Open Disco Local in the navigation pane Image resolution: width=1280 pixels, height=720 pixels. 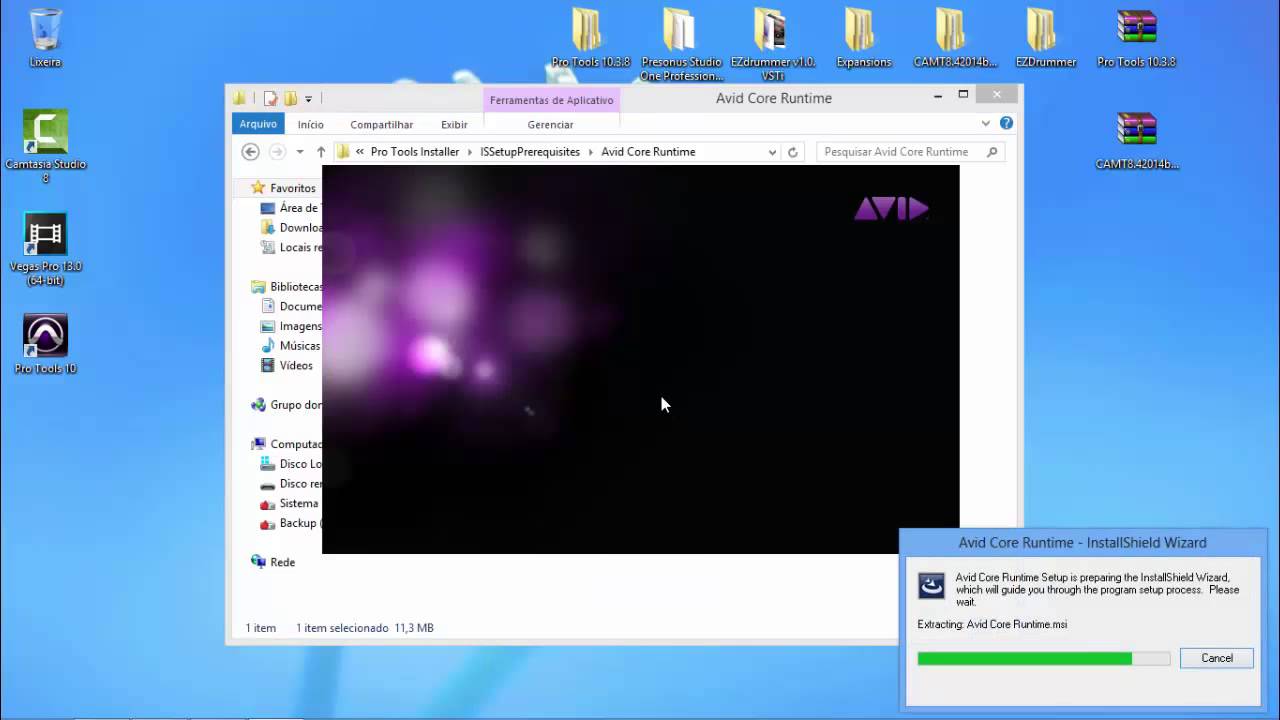click(x=291, y=464)
